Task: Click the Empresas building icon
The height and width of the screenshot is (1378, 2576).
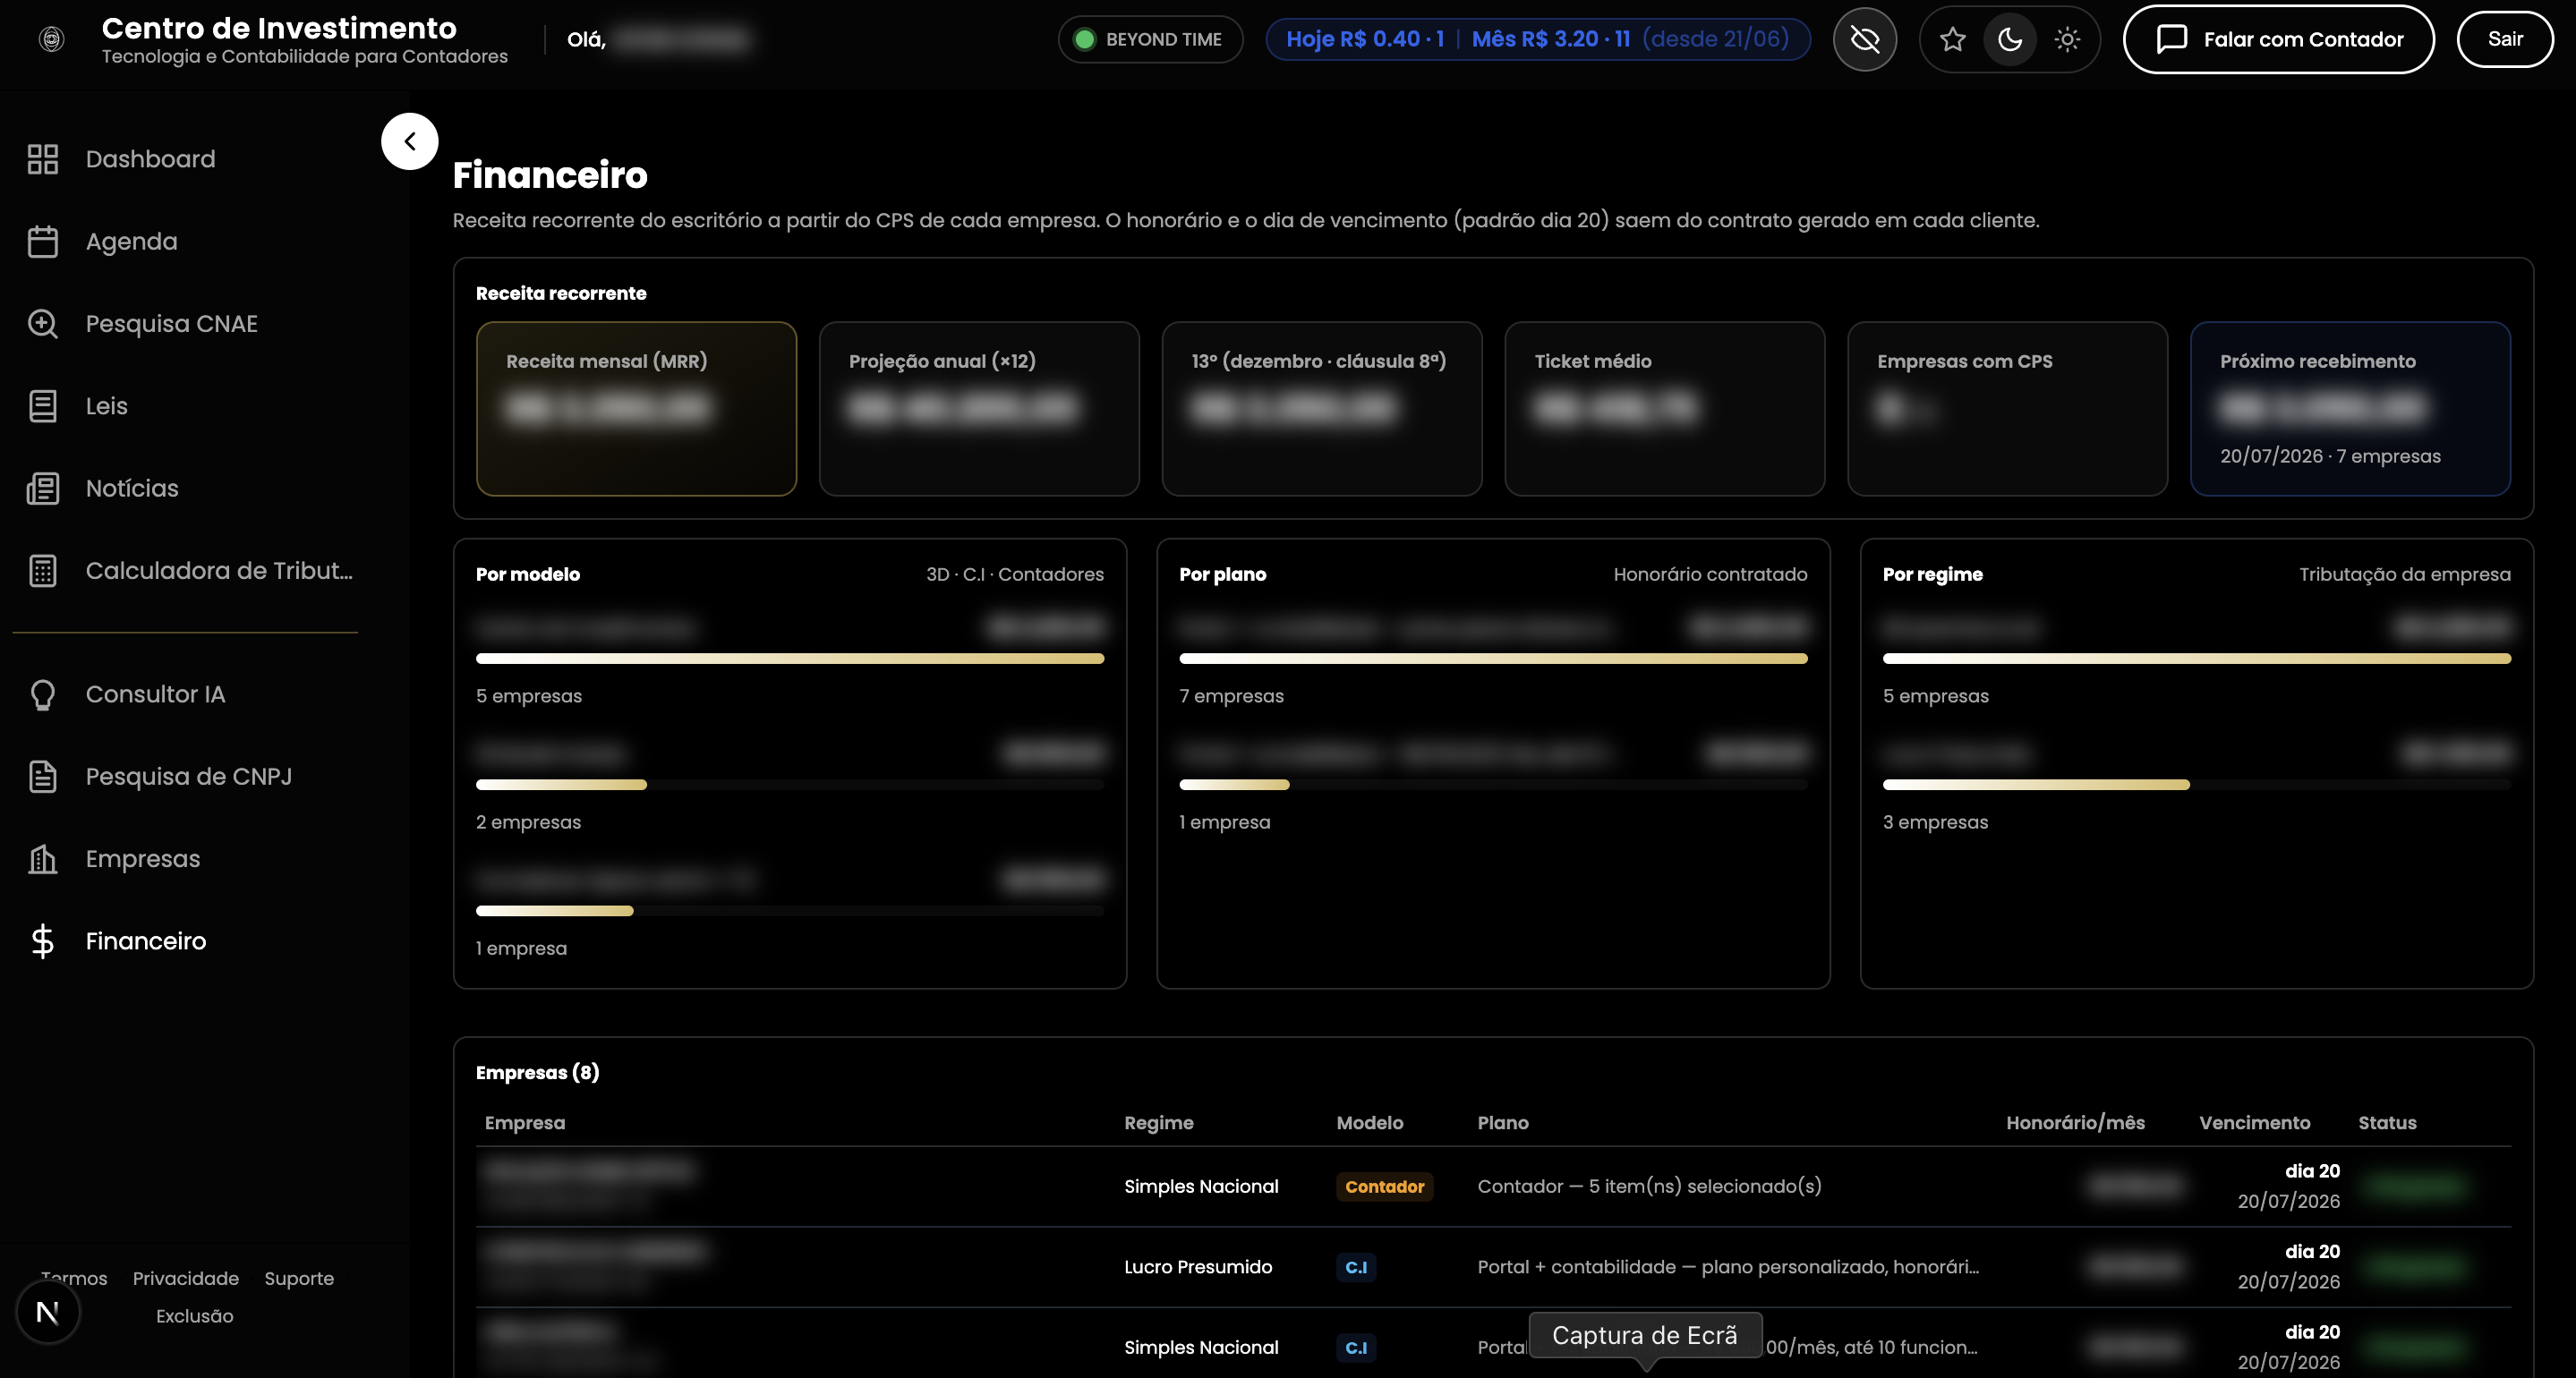Action: [x=42, y=859]
